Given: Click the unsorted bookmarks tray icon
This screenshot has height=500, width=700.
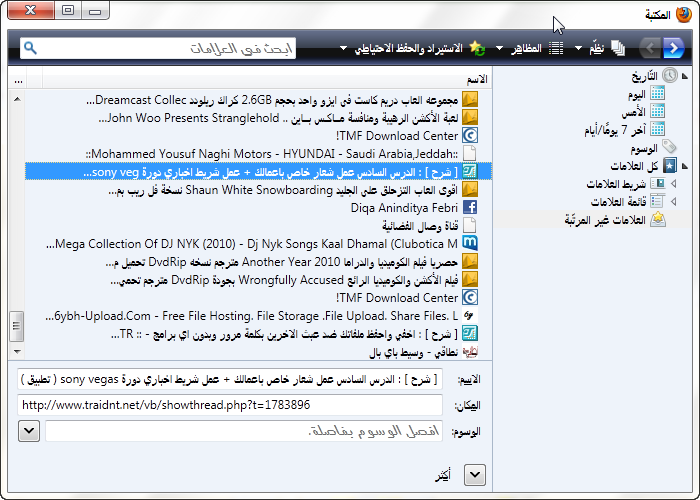Looking at the screenshot, I should (658, 219).
